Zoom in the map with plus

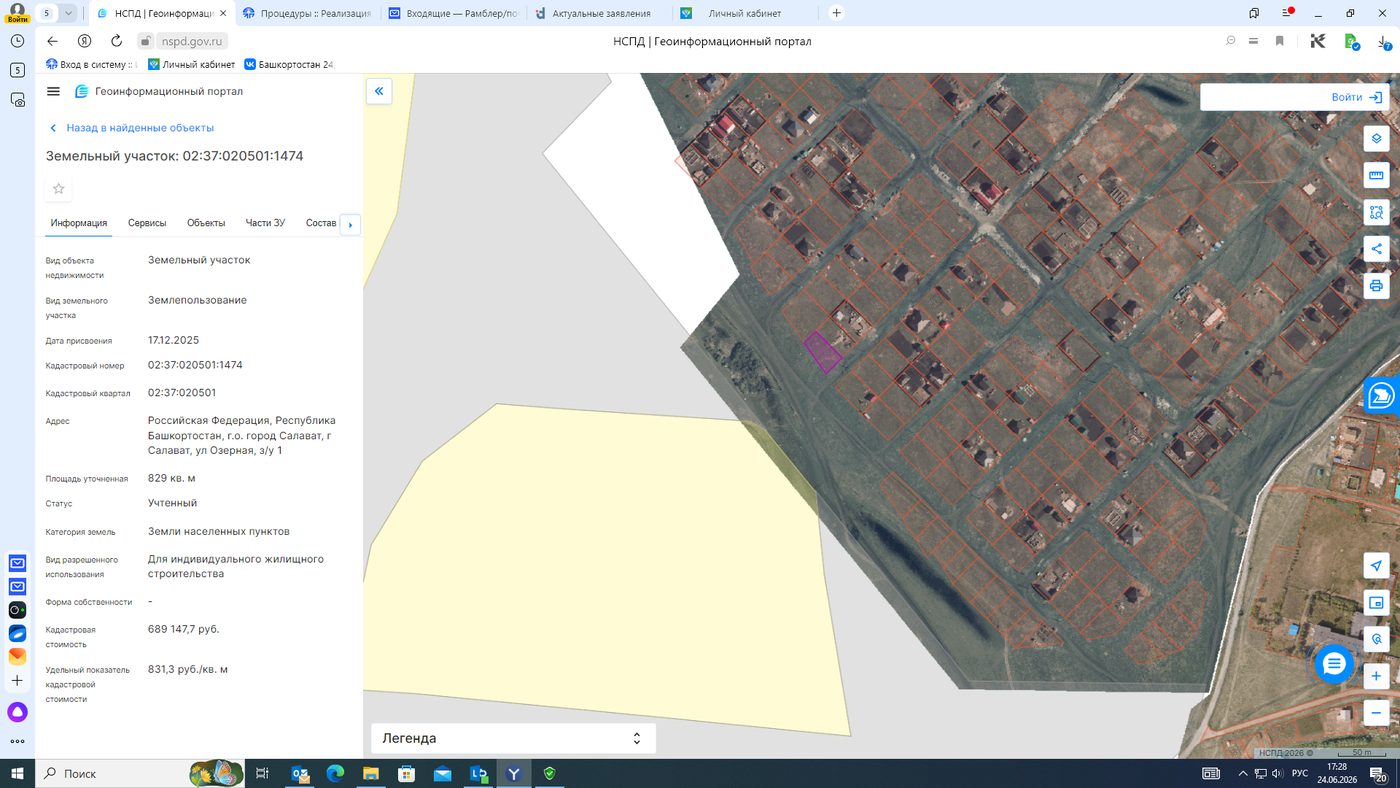coord(1376,677)
